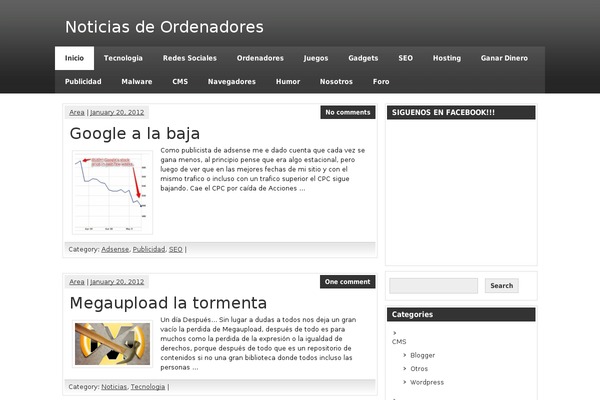This screenshot has width=600, height=400.
Task: Open the Publicidad category link under the Google post
Action: coord(149,250)
